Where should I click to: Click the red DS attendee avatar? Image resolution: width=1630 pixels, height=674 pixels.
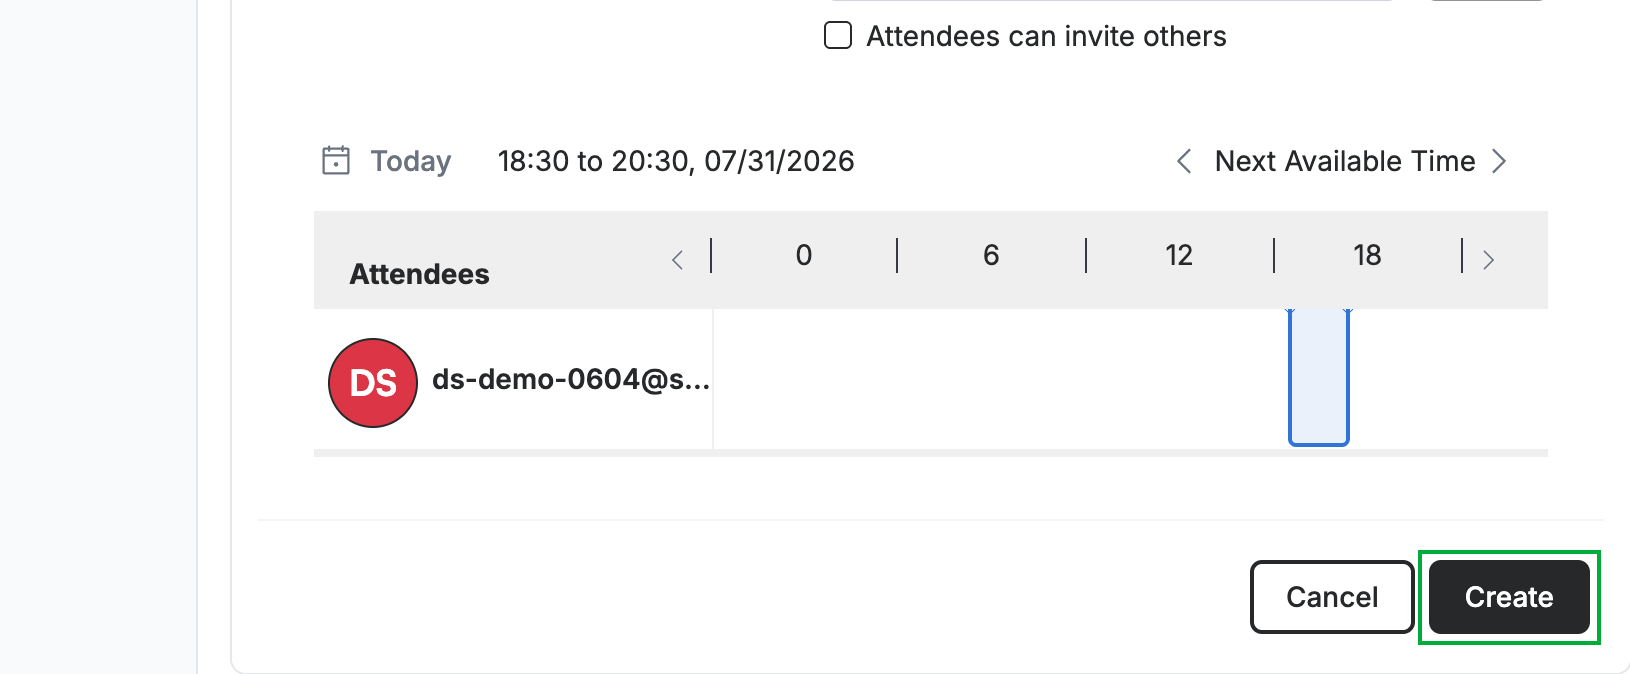point(373,383)
